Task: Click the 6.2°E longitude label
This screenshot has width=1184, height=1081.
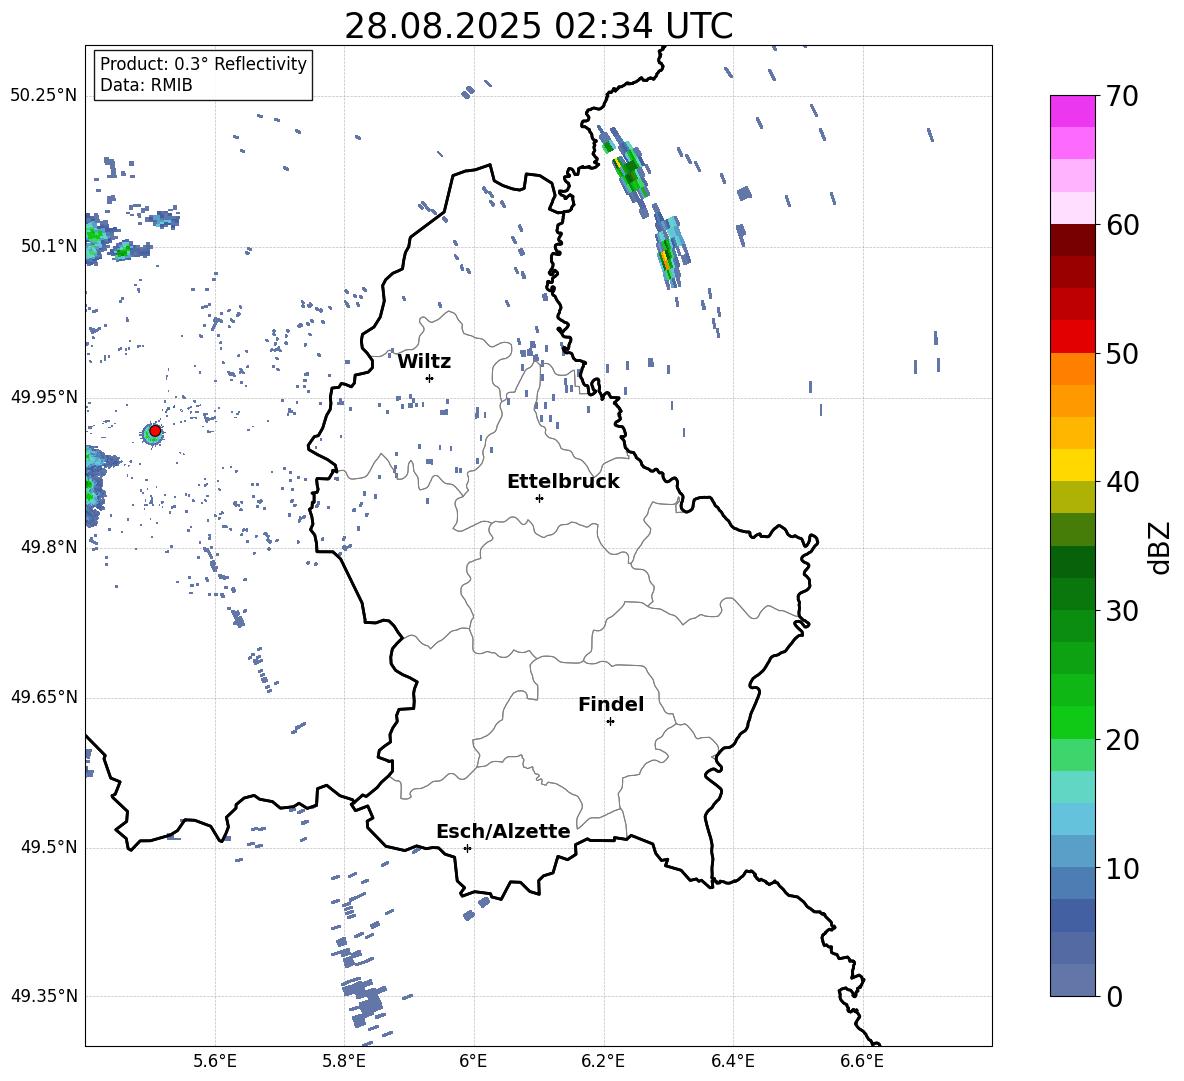Action: point(603,1061)
